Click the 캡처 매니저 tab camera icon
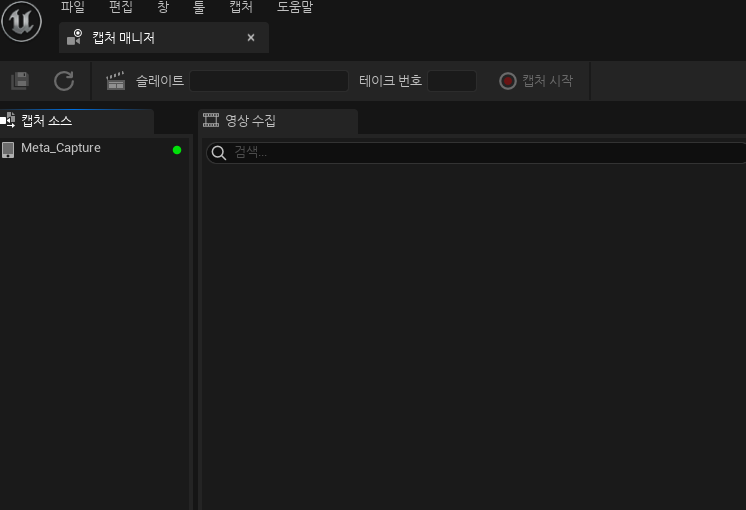Image resolution: width=746 pixels, height=510 pixels. coord(75,38)
